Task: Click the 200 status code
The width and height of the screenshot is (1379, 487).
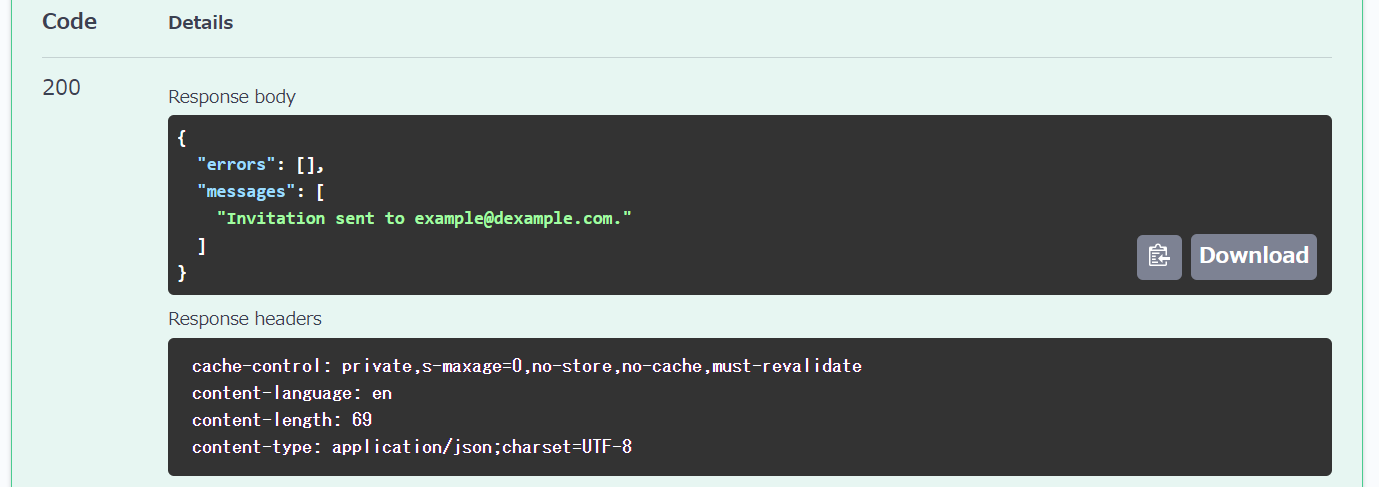Action: [x=61, y=88]
